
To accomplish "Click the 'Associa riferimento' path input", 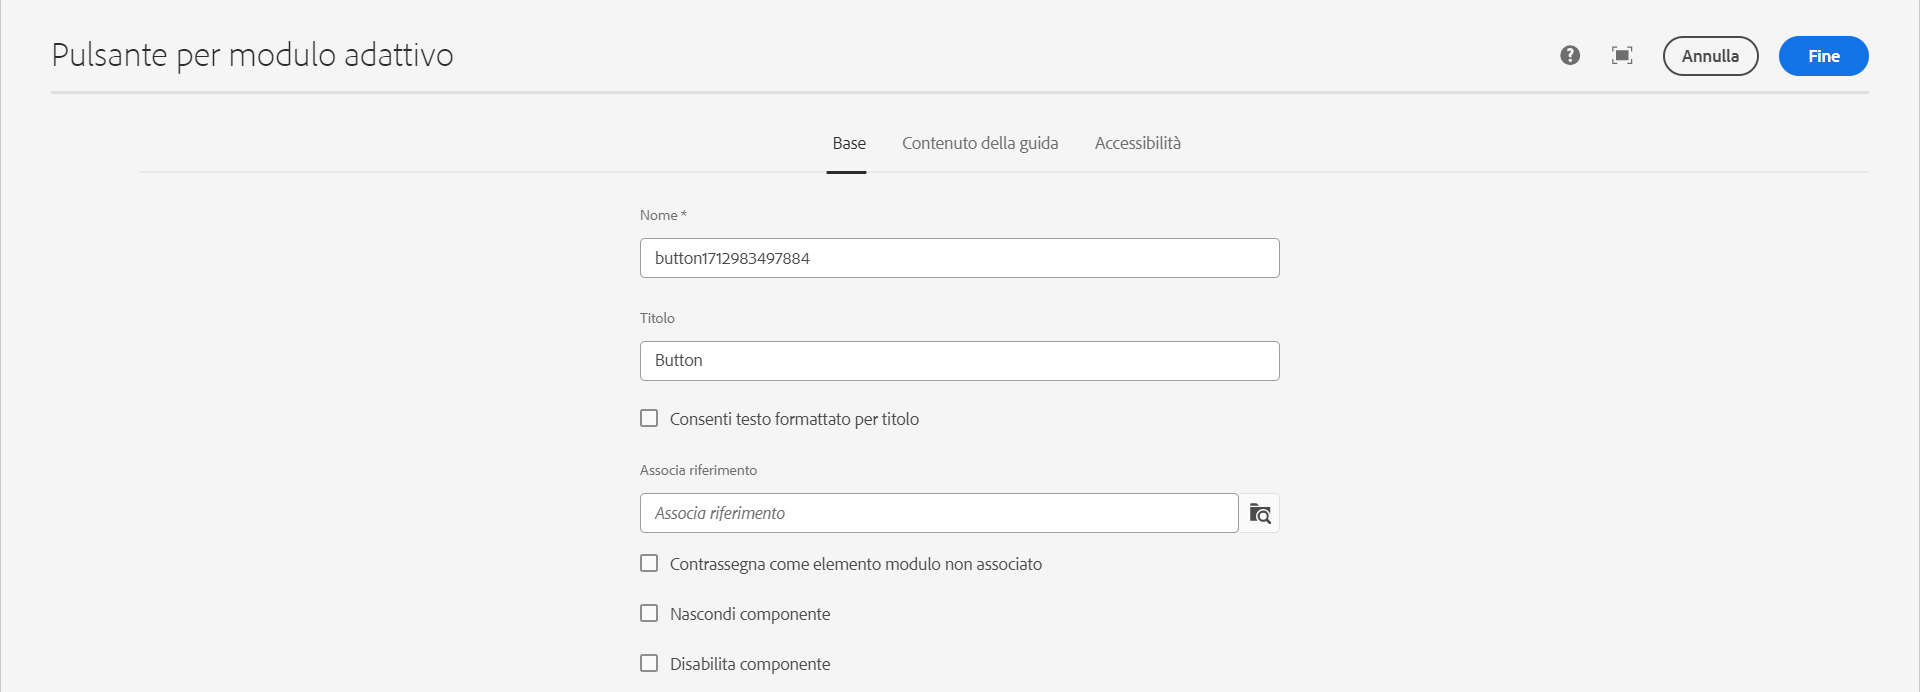I will [938, 513].
